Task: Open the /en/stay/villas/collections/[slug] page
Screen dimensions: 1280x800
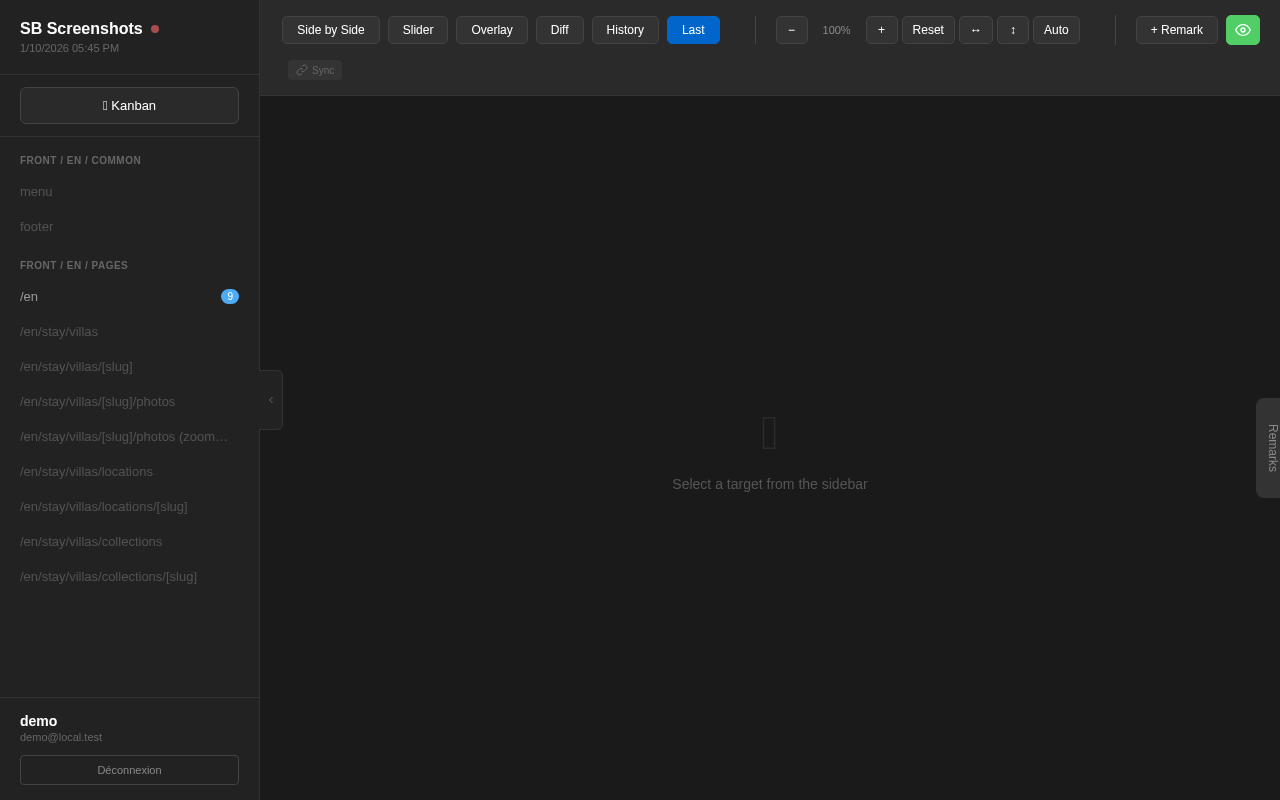Action: 130,577
